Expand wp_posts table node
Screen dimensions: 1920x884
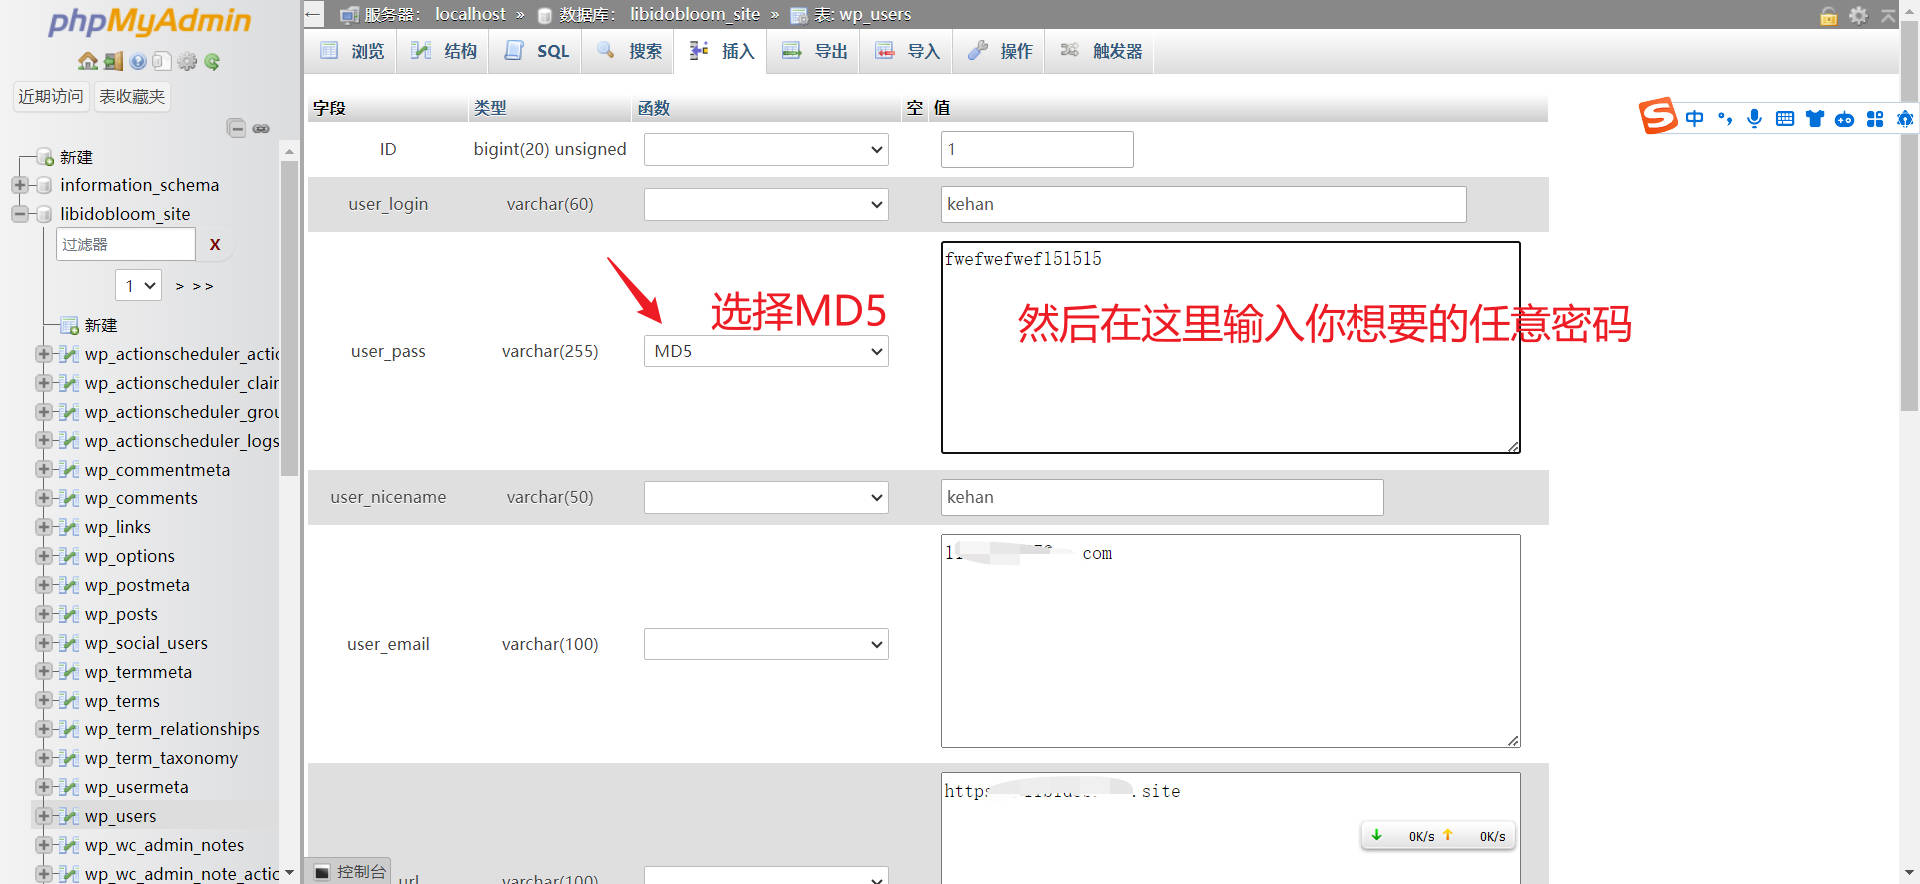[x=44, y=614]
